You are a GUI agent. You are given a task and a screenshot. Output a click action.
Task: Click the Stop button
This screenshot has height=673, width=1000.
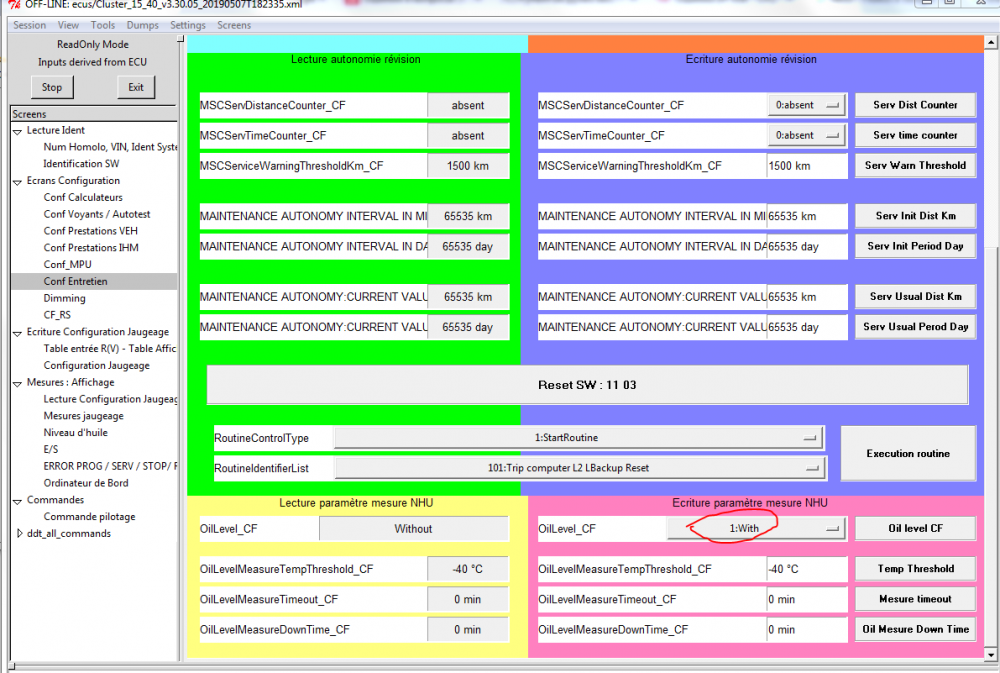[x=52, y=87]
